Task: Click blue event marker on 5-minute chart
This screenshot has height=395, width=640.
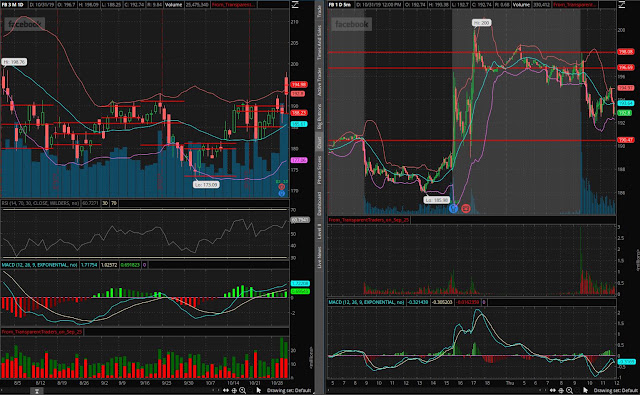Action: click(453, 209)
